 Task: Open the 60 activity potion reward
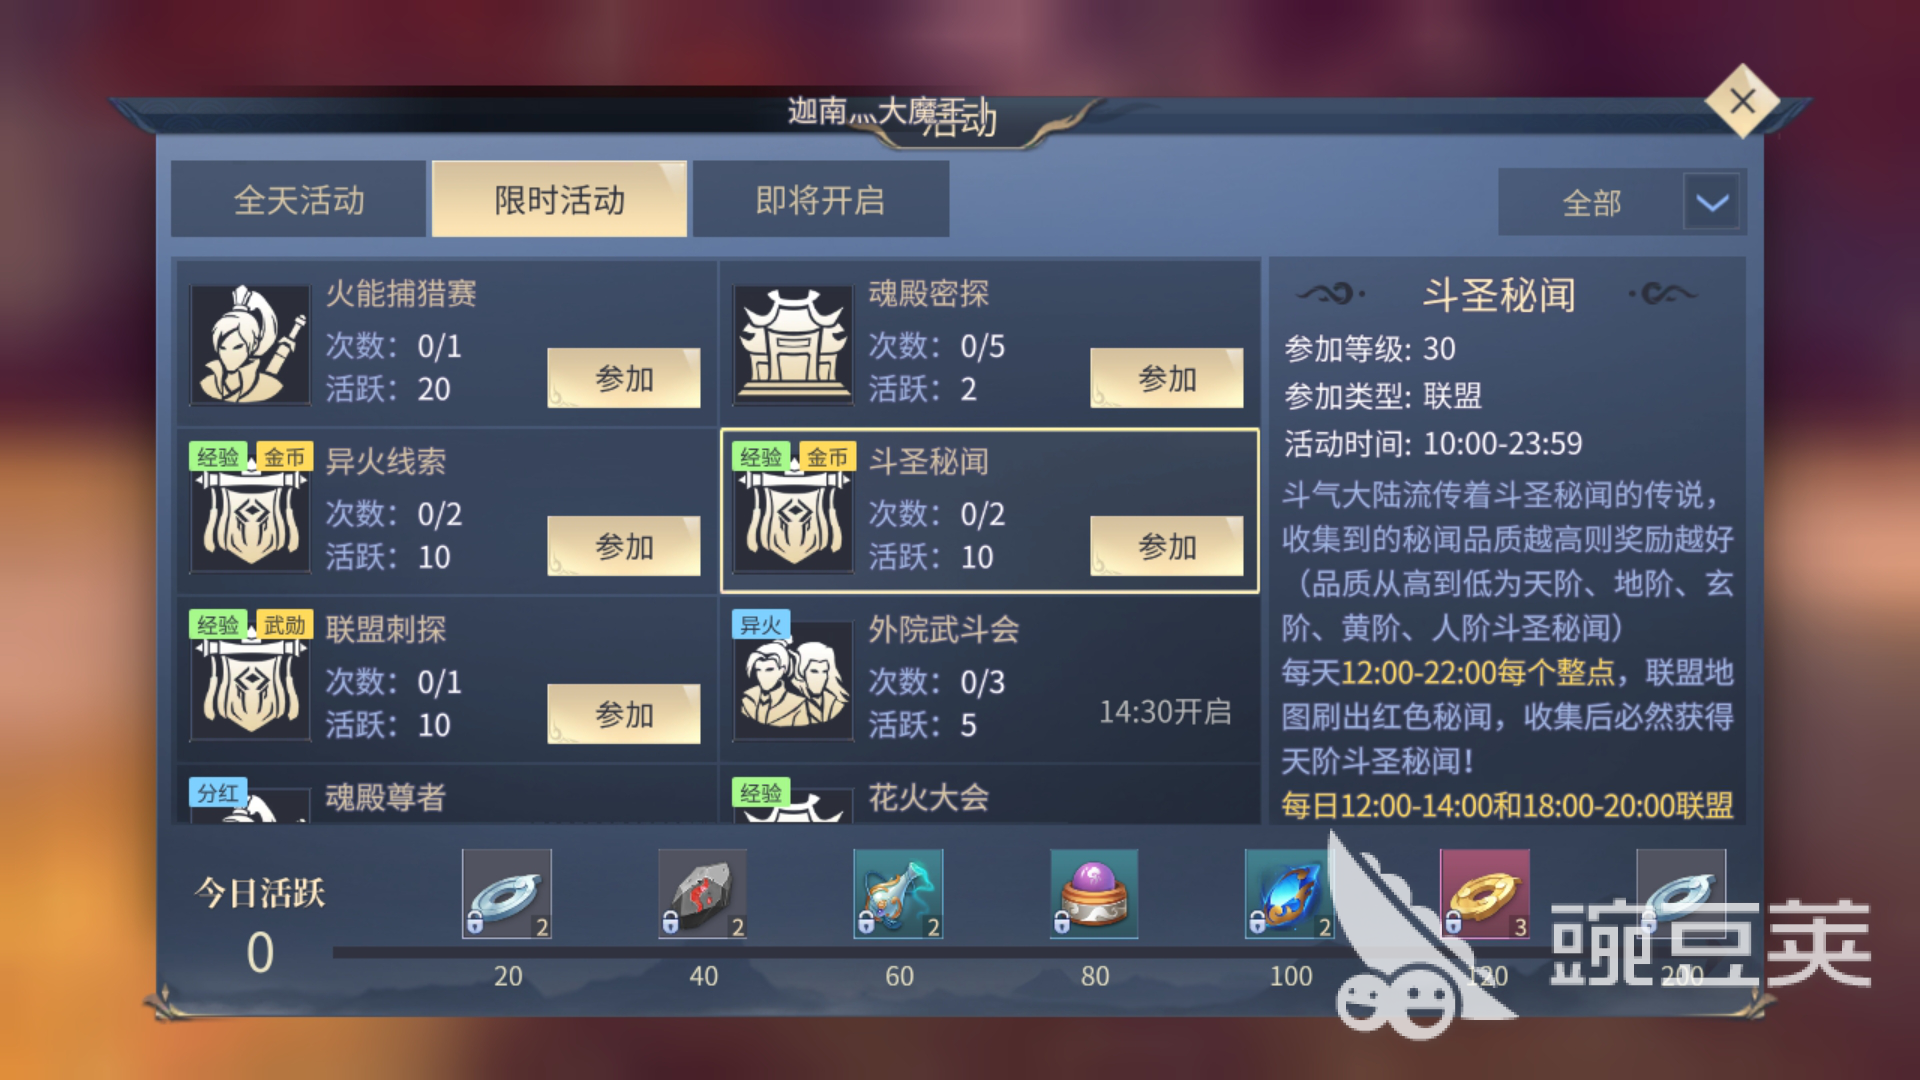pos(898,893)
